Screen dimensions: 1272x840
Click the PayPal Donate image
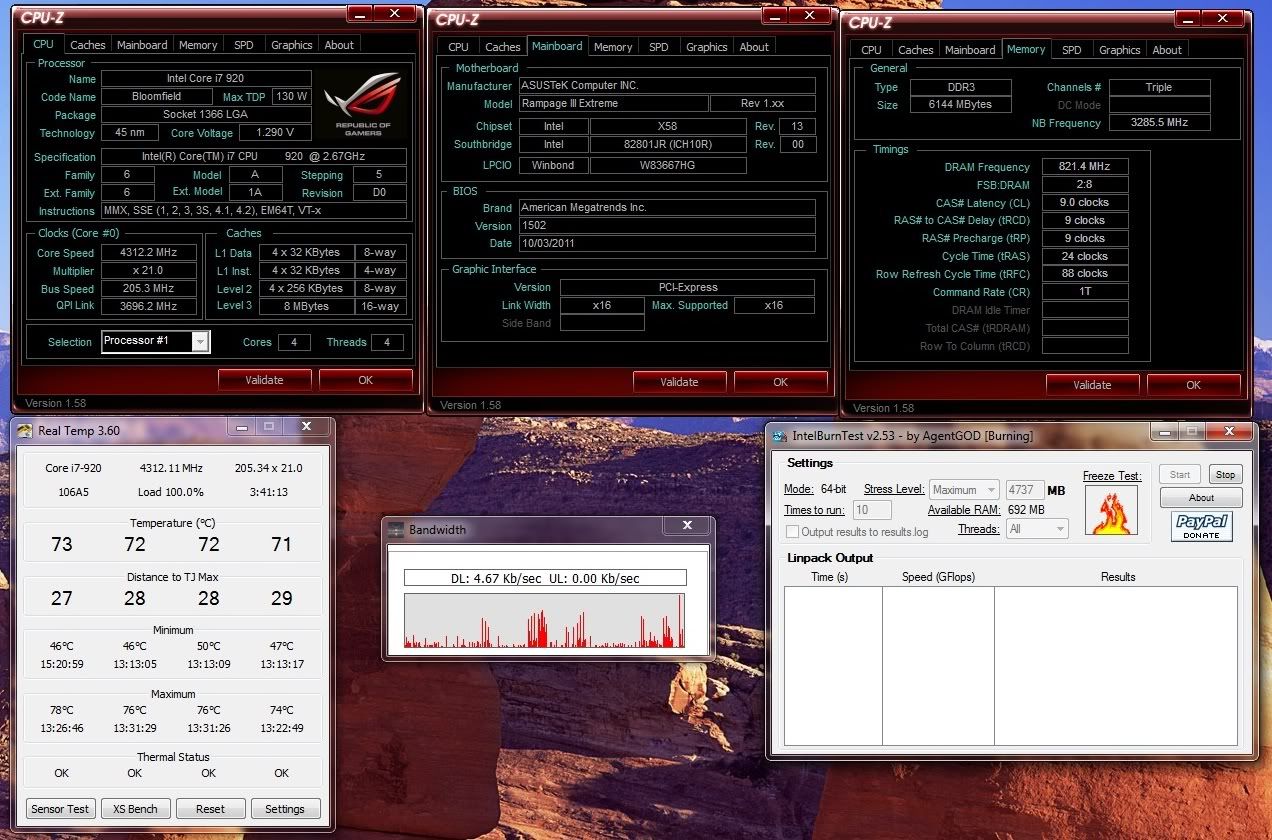(1201, 526)
